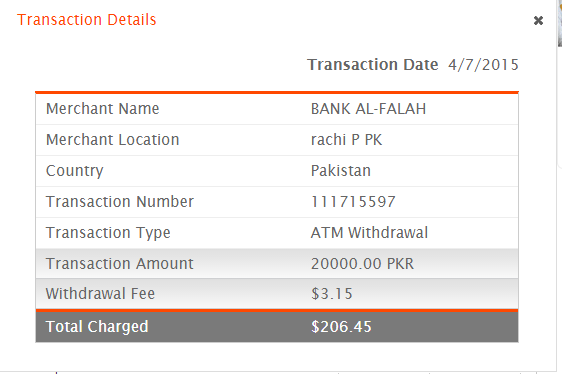Click the Total Charged label

tap(97, 327)
